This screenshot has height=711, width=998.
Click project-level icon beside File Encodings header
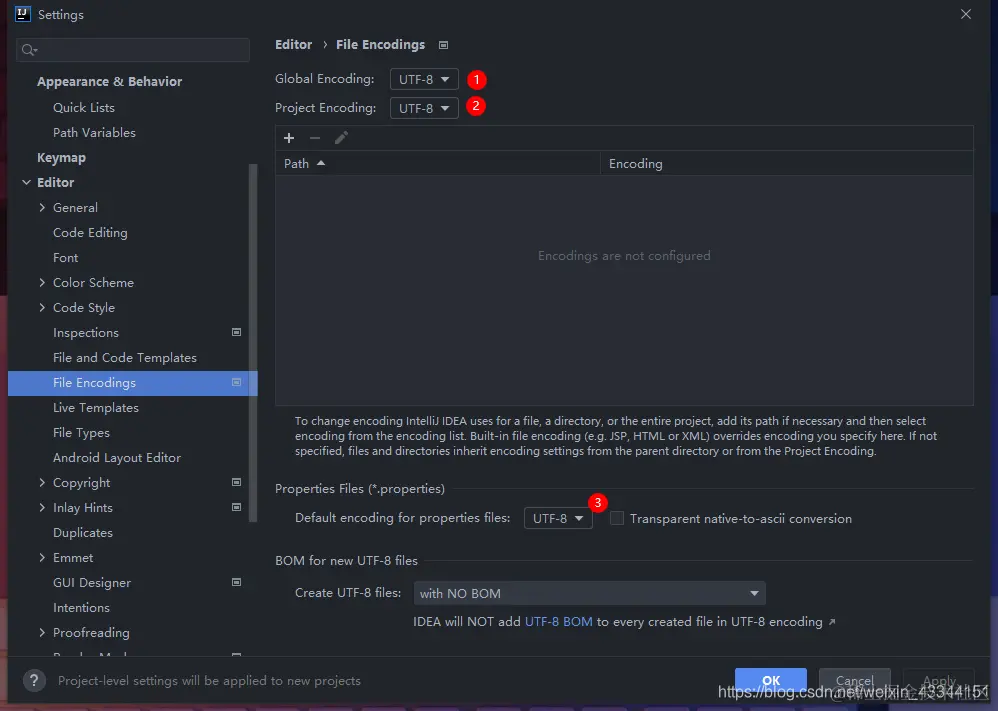click(444, 45)
